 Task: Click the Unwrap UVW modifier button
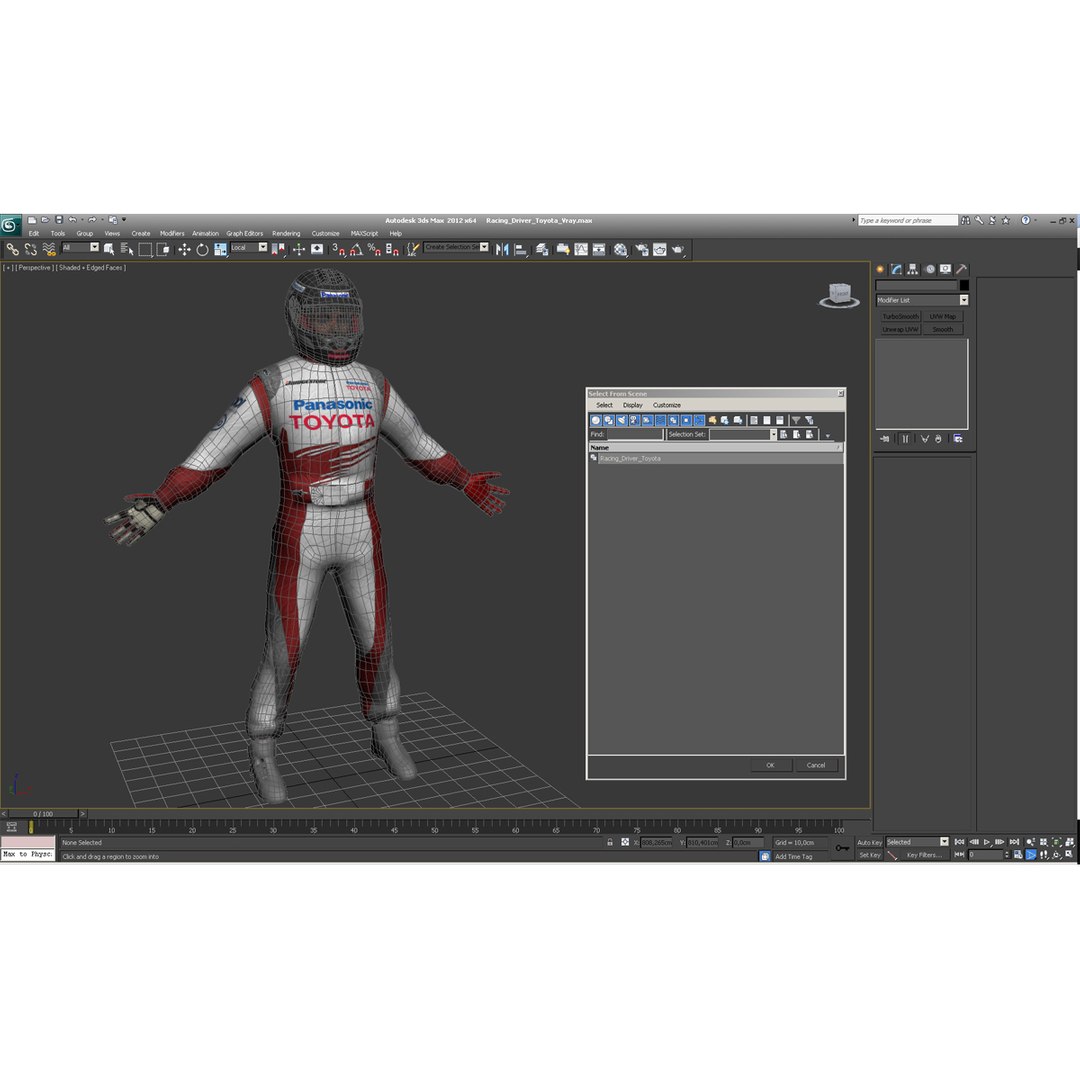coord(900,329)
